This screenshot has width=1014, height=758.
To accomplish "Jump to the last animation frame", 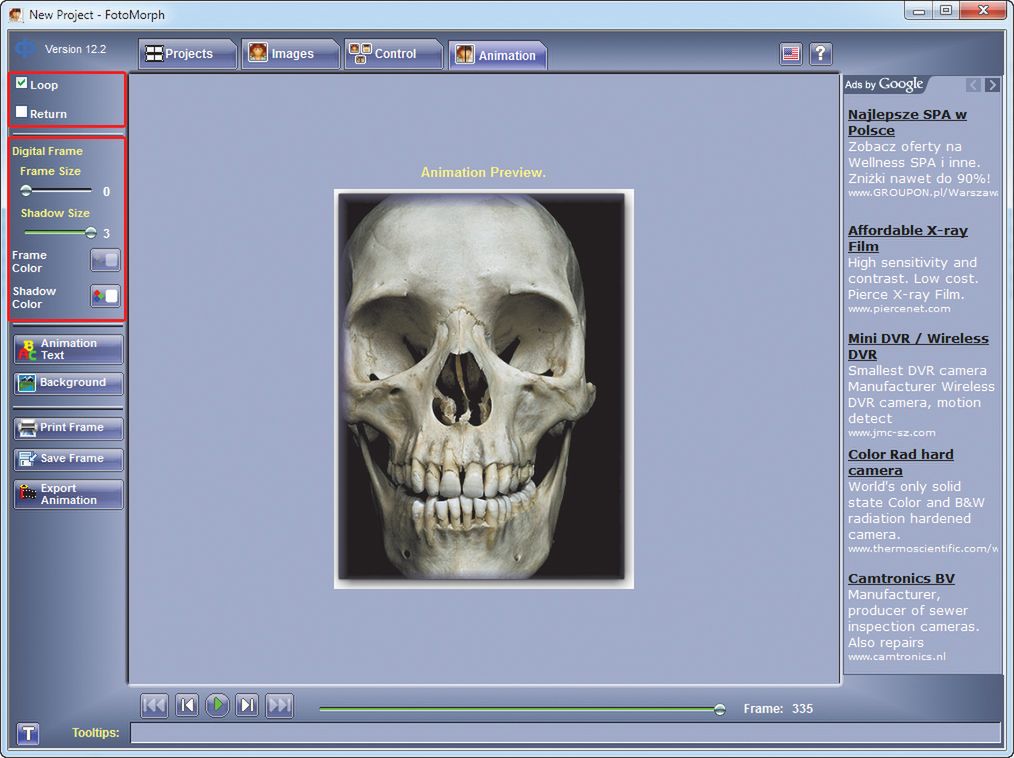I will [280, 706].
